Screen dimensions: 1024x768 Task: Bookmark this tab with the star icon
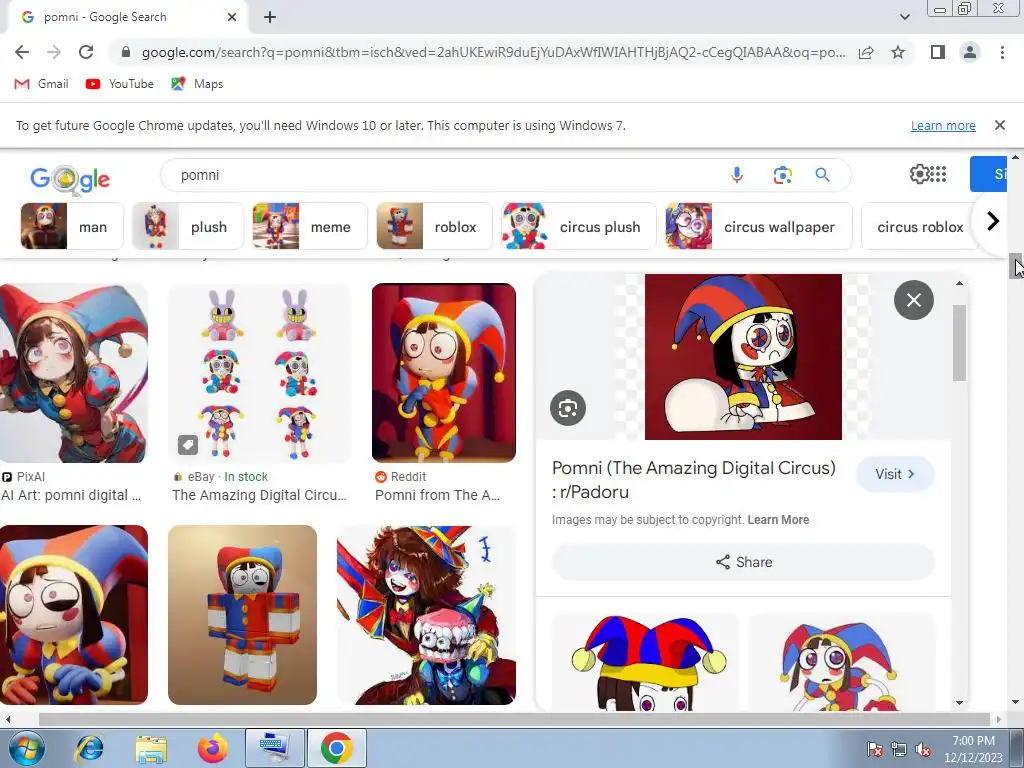coord(898,52)
